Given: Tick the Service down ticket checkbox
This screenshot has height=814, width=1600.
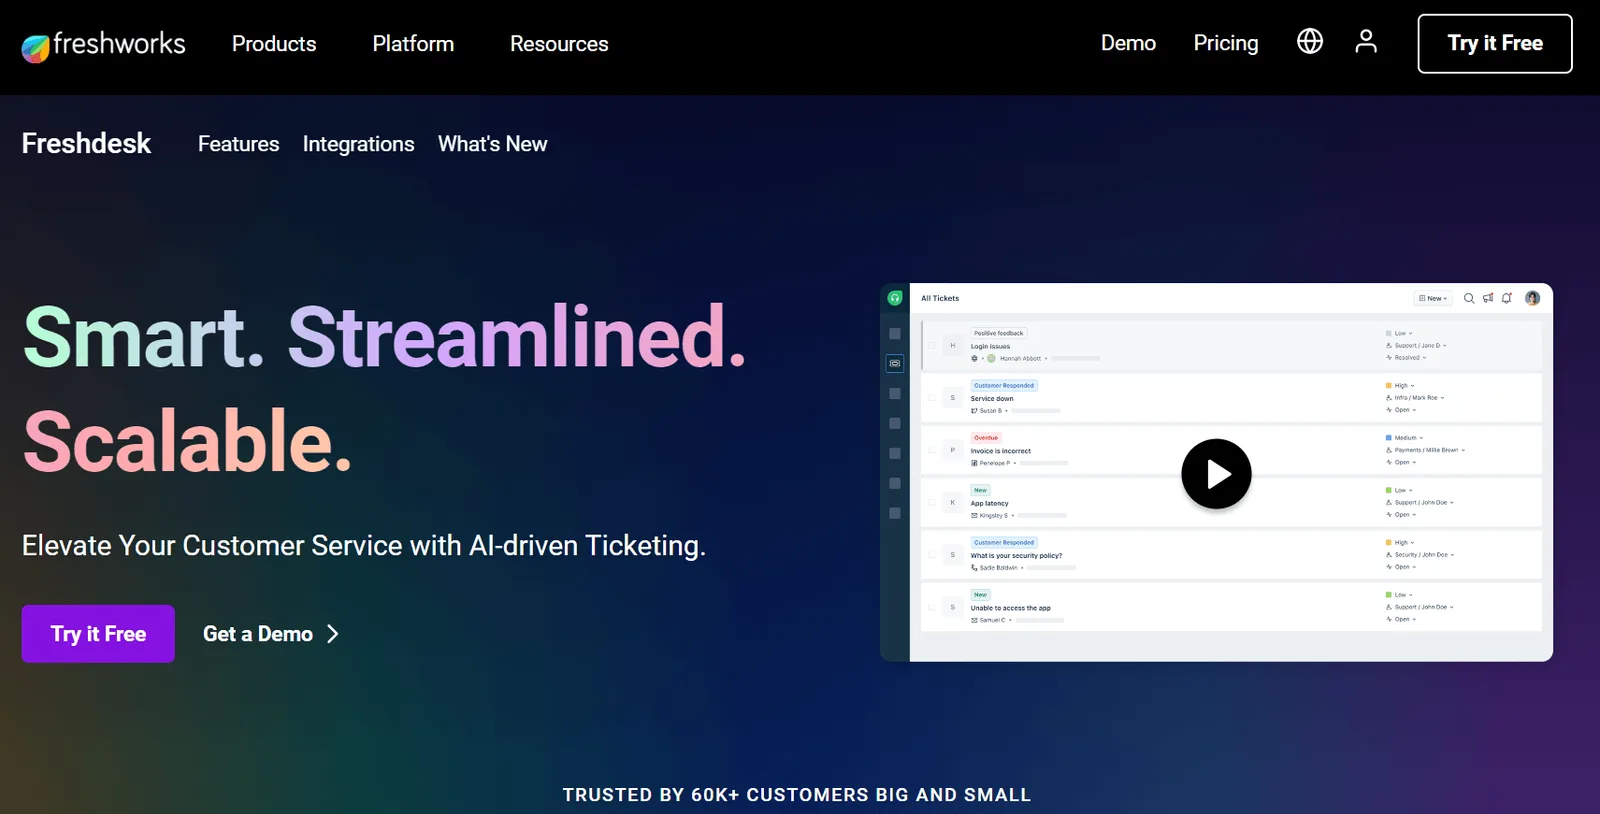Looking at the screenshot, I should (x=932, y=398).
